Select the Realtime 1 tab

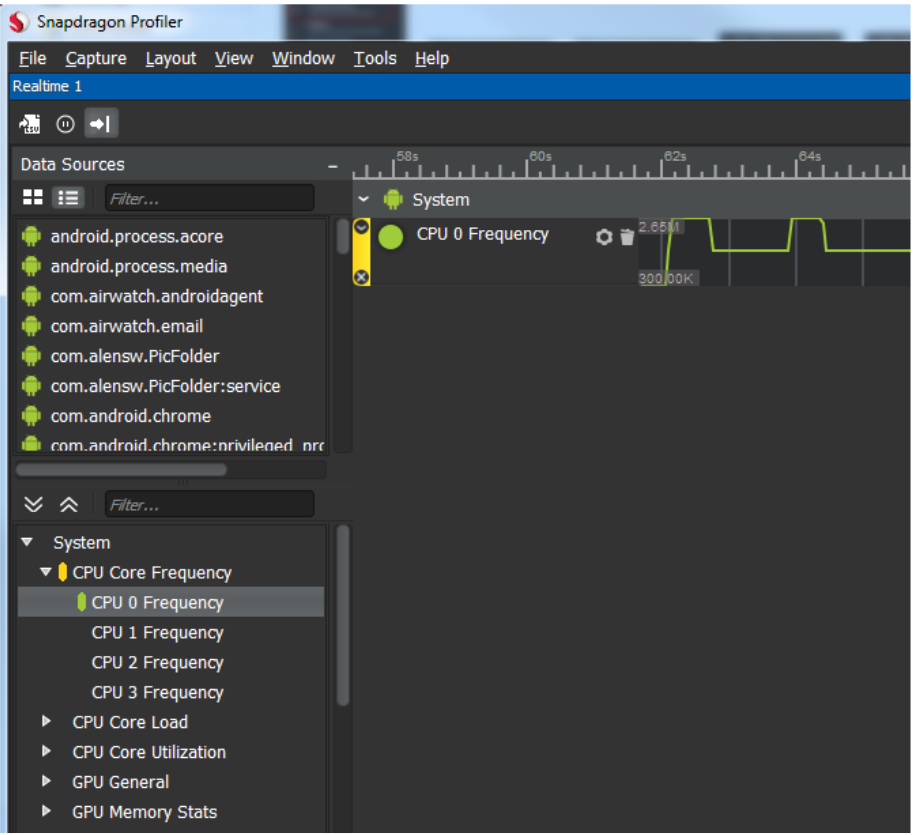pyautogui.click(x=47, y=86)
